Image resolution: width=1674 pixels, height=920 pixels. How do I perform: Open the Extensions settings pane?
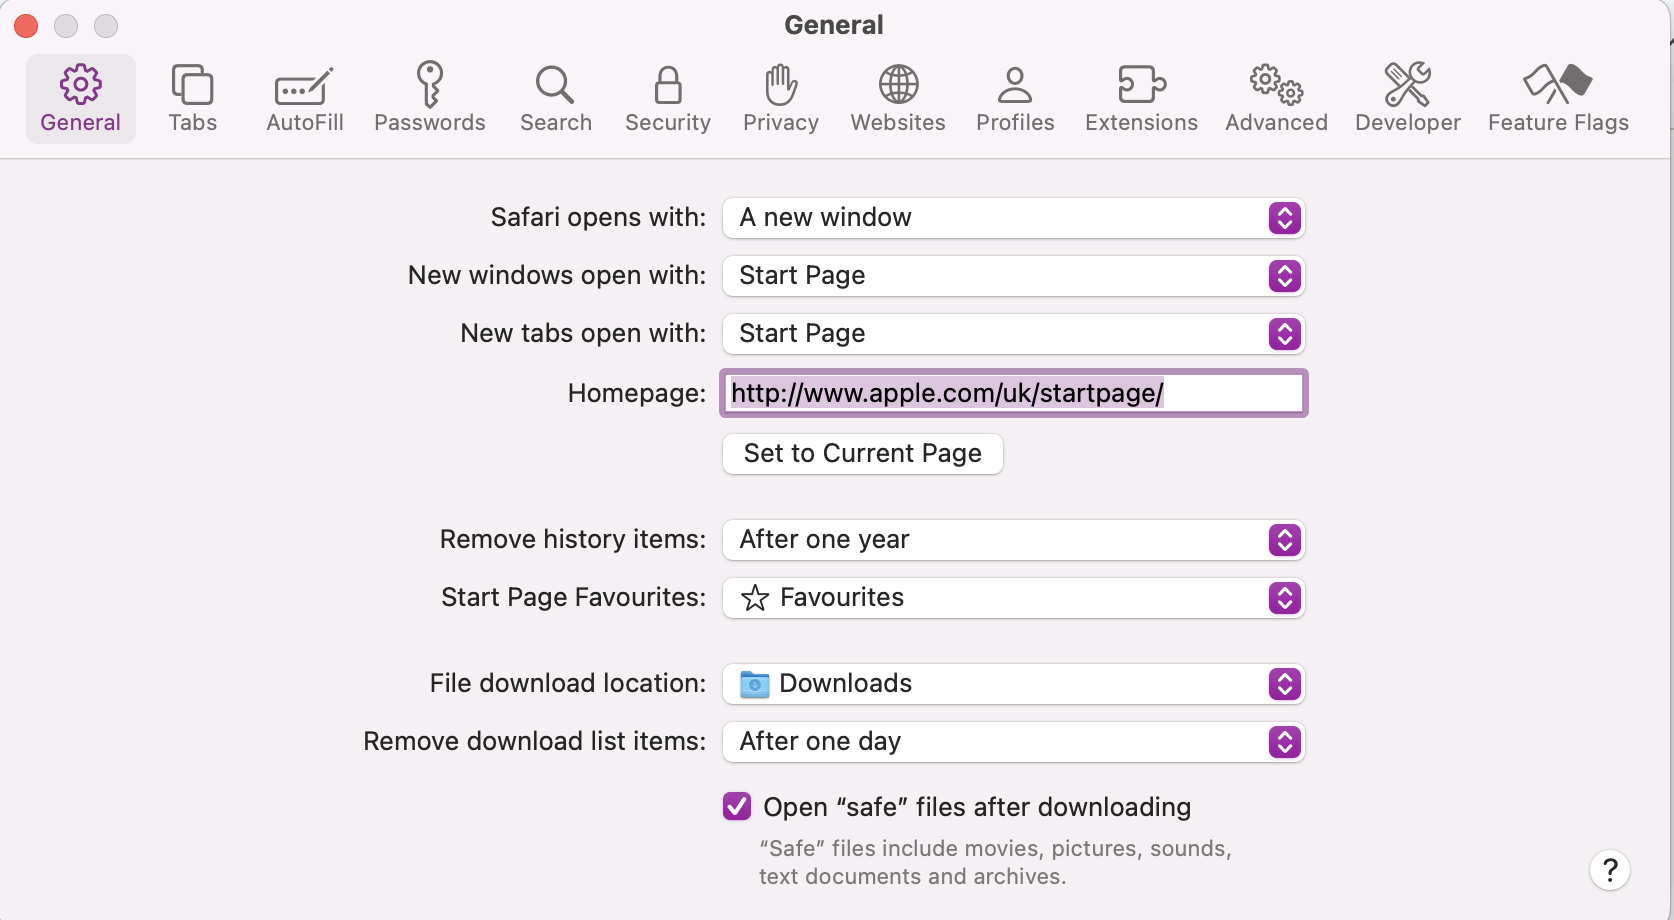pyautogui.click(x=1140, y=98)
